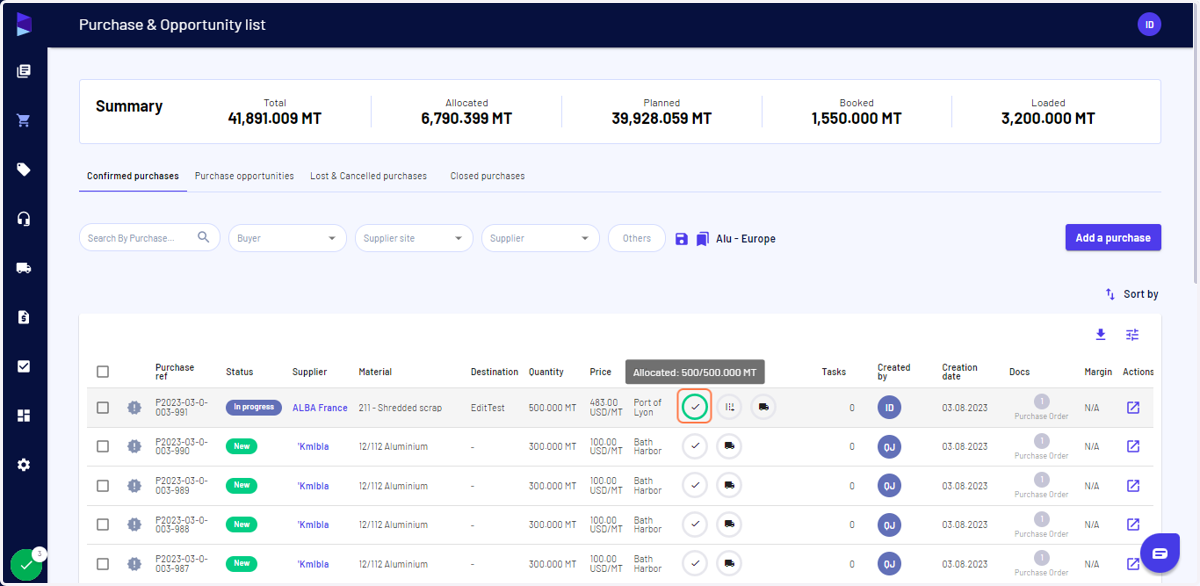The image size is (1200, 586).
Task: Open the chat widget button
Action: pos(1160,553)
